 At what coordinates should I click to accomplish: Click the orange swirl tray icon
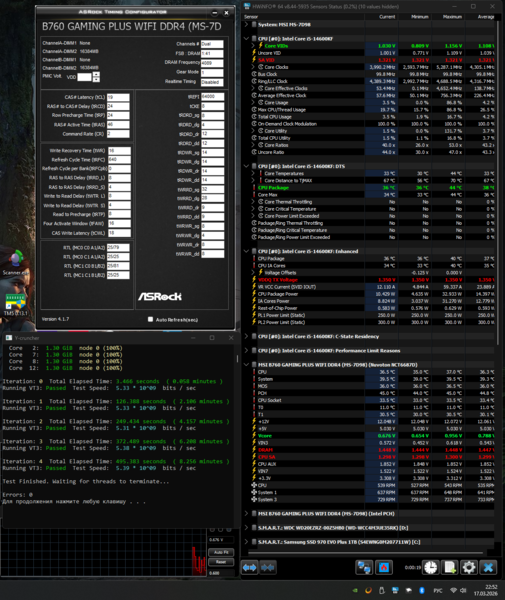[x=368, y=590]
